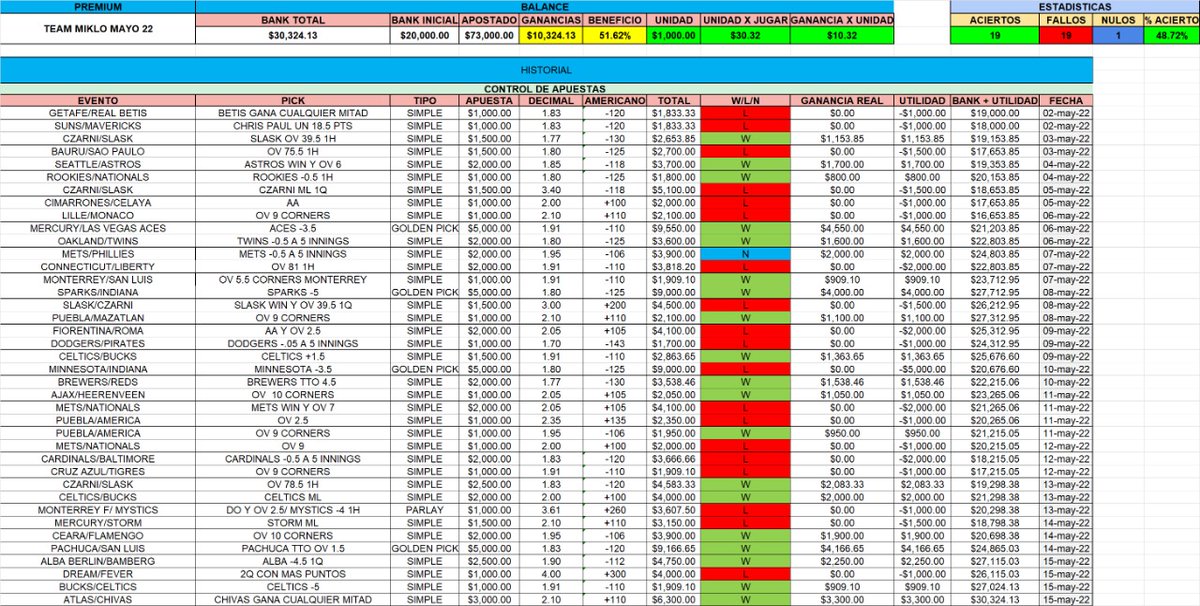The image size is (1200, 606).
Task: Select the ATLAS/CHIVAS event cell
Action: (x=97, y=599)
